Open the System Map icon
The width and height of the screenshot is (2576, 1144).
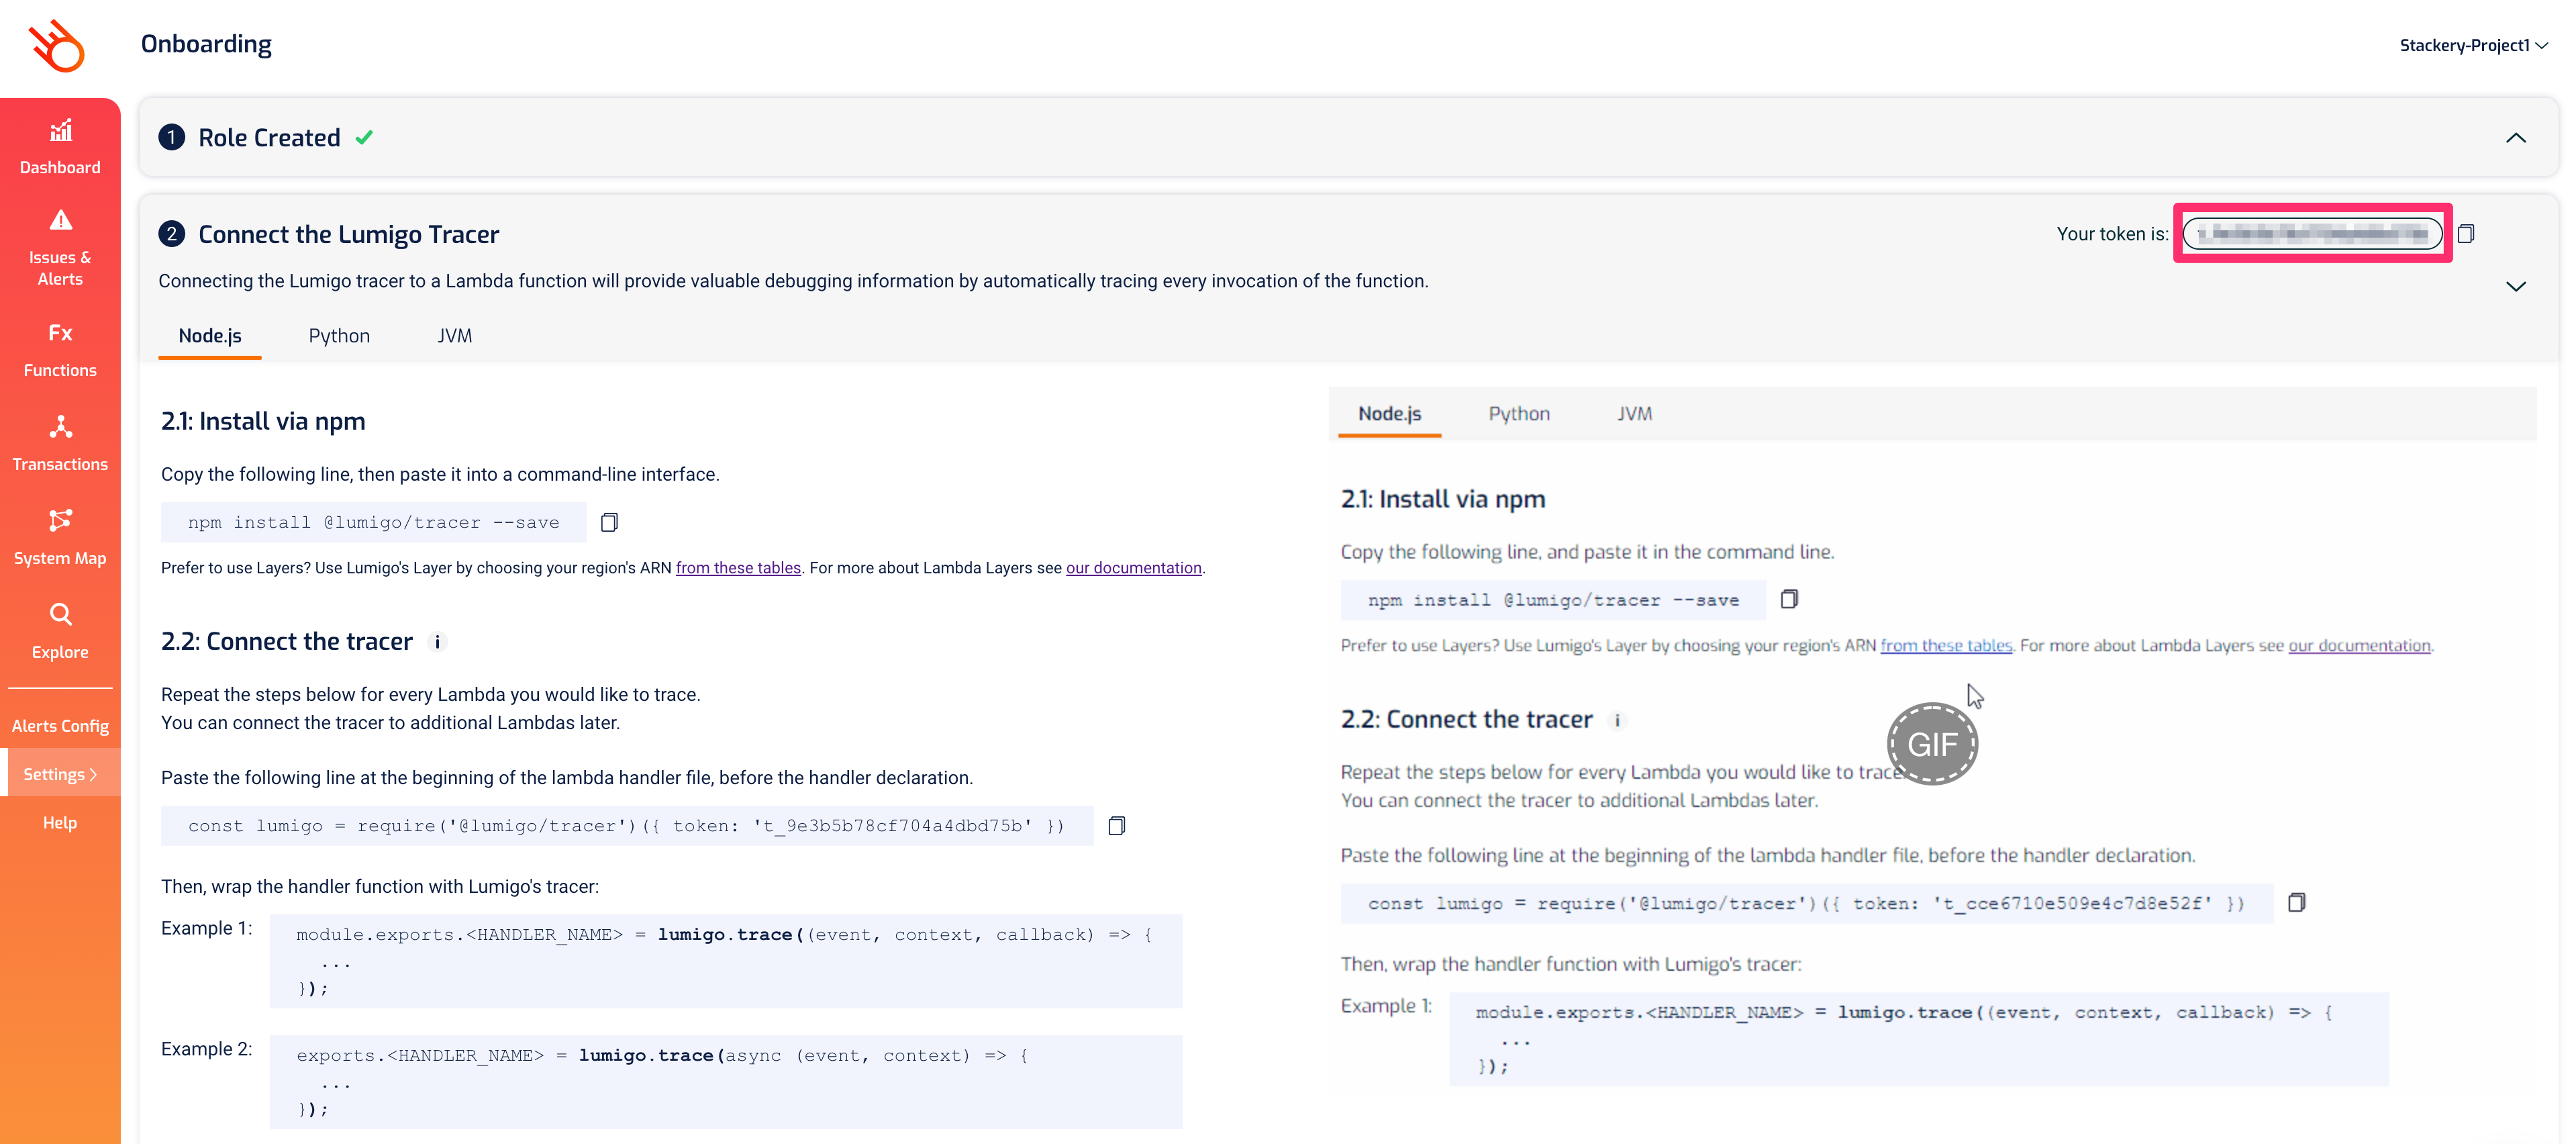point(60,520)
